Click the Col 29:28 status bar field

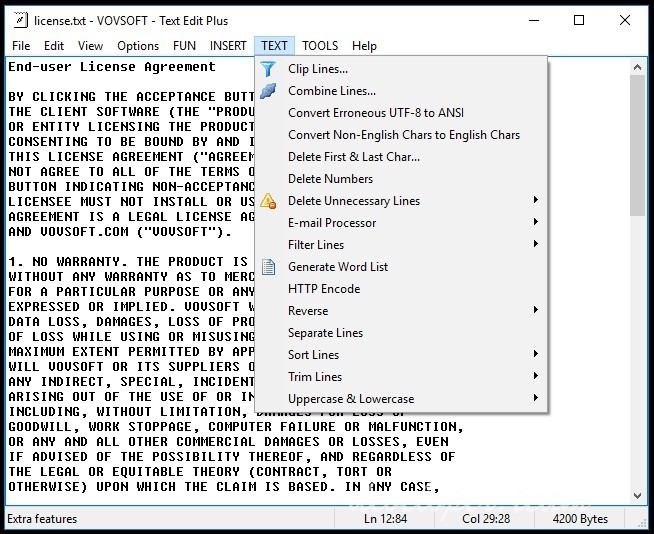486,519
